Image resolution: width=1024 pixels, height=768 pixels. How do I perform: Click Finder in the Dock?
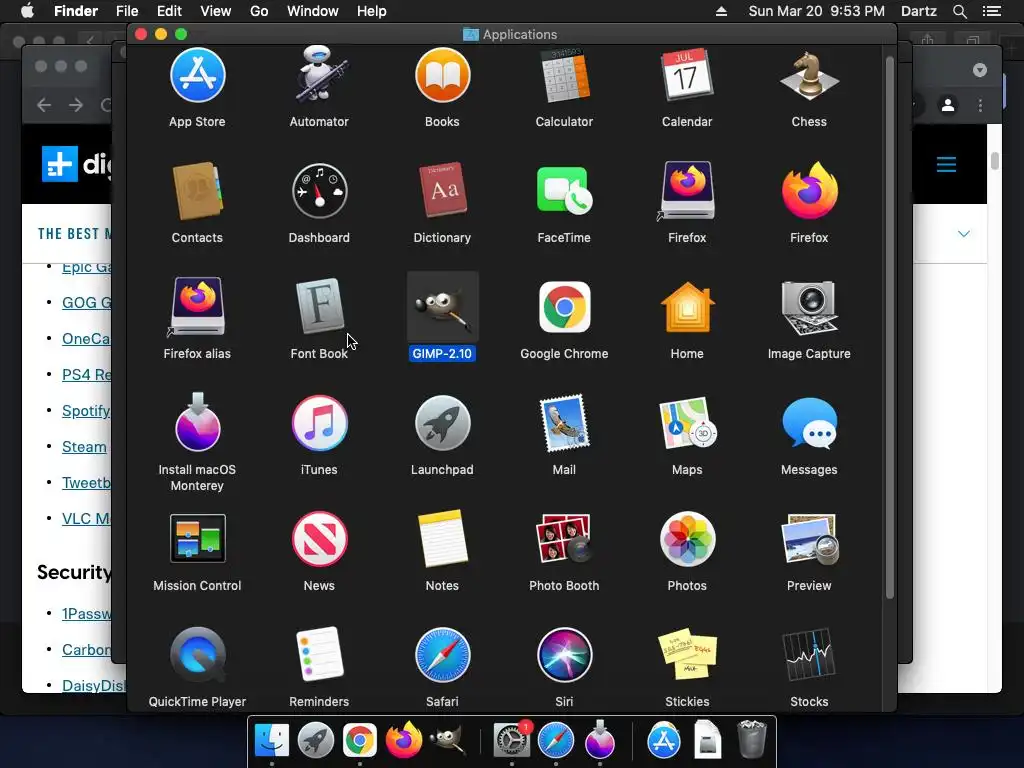(x=272, y=740)
